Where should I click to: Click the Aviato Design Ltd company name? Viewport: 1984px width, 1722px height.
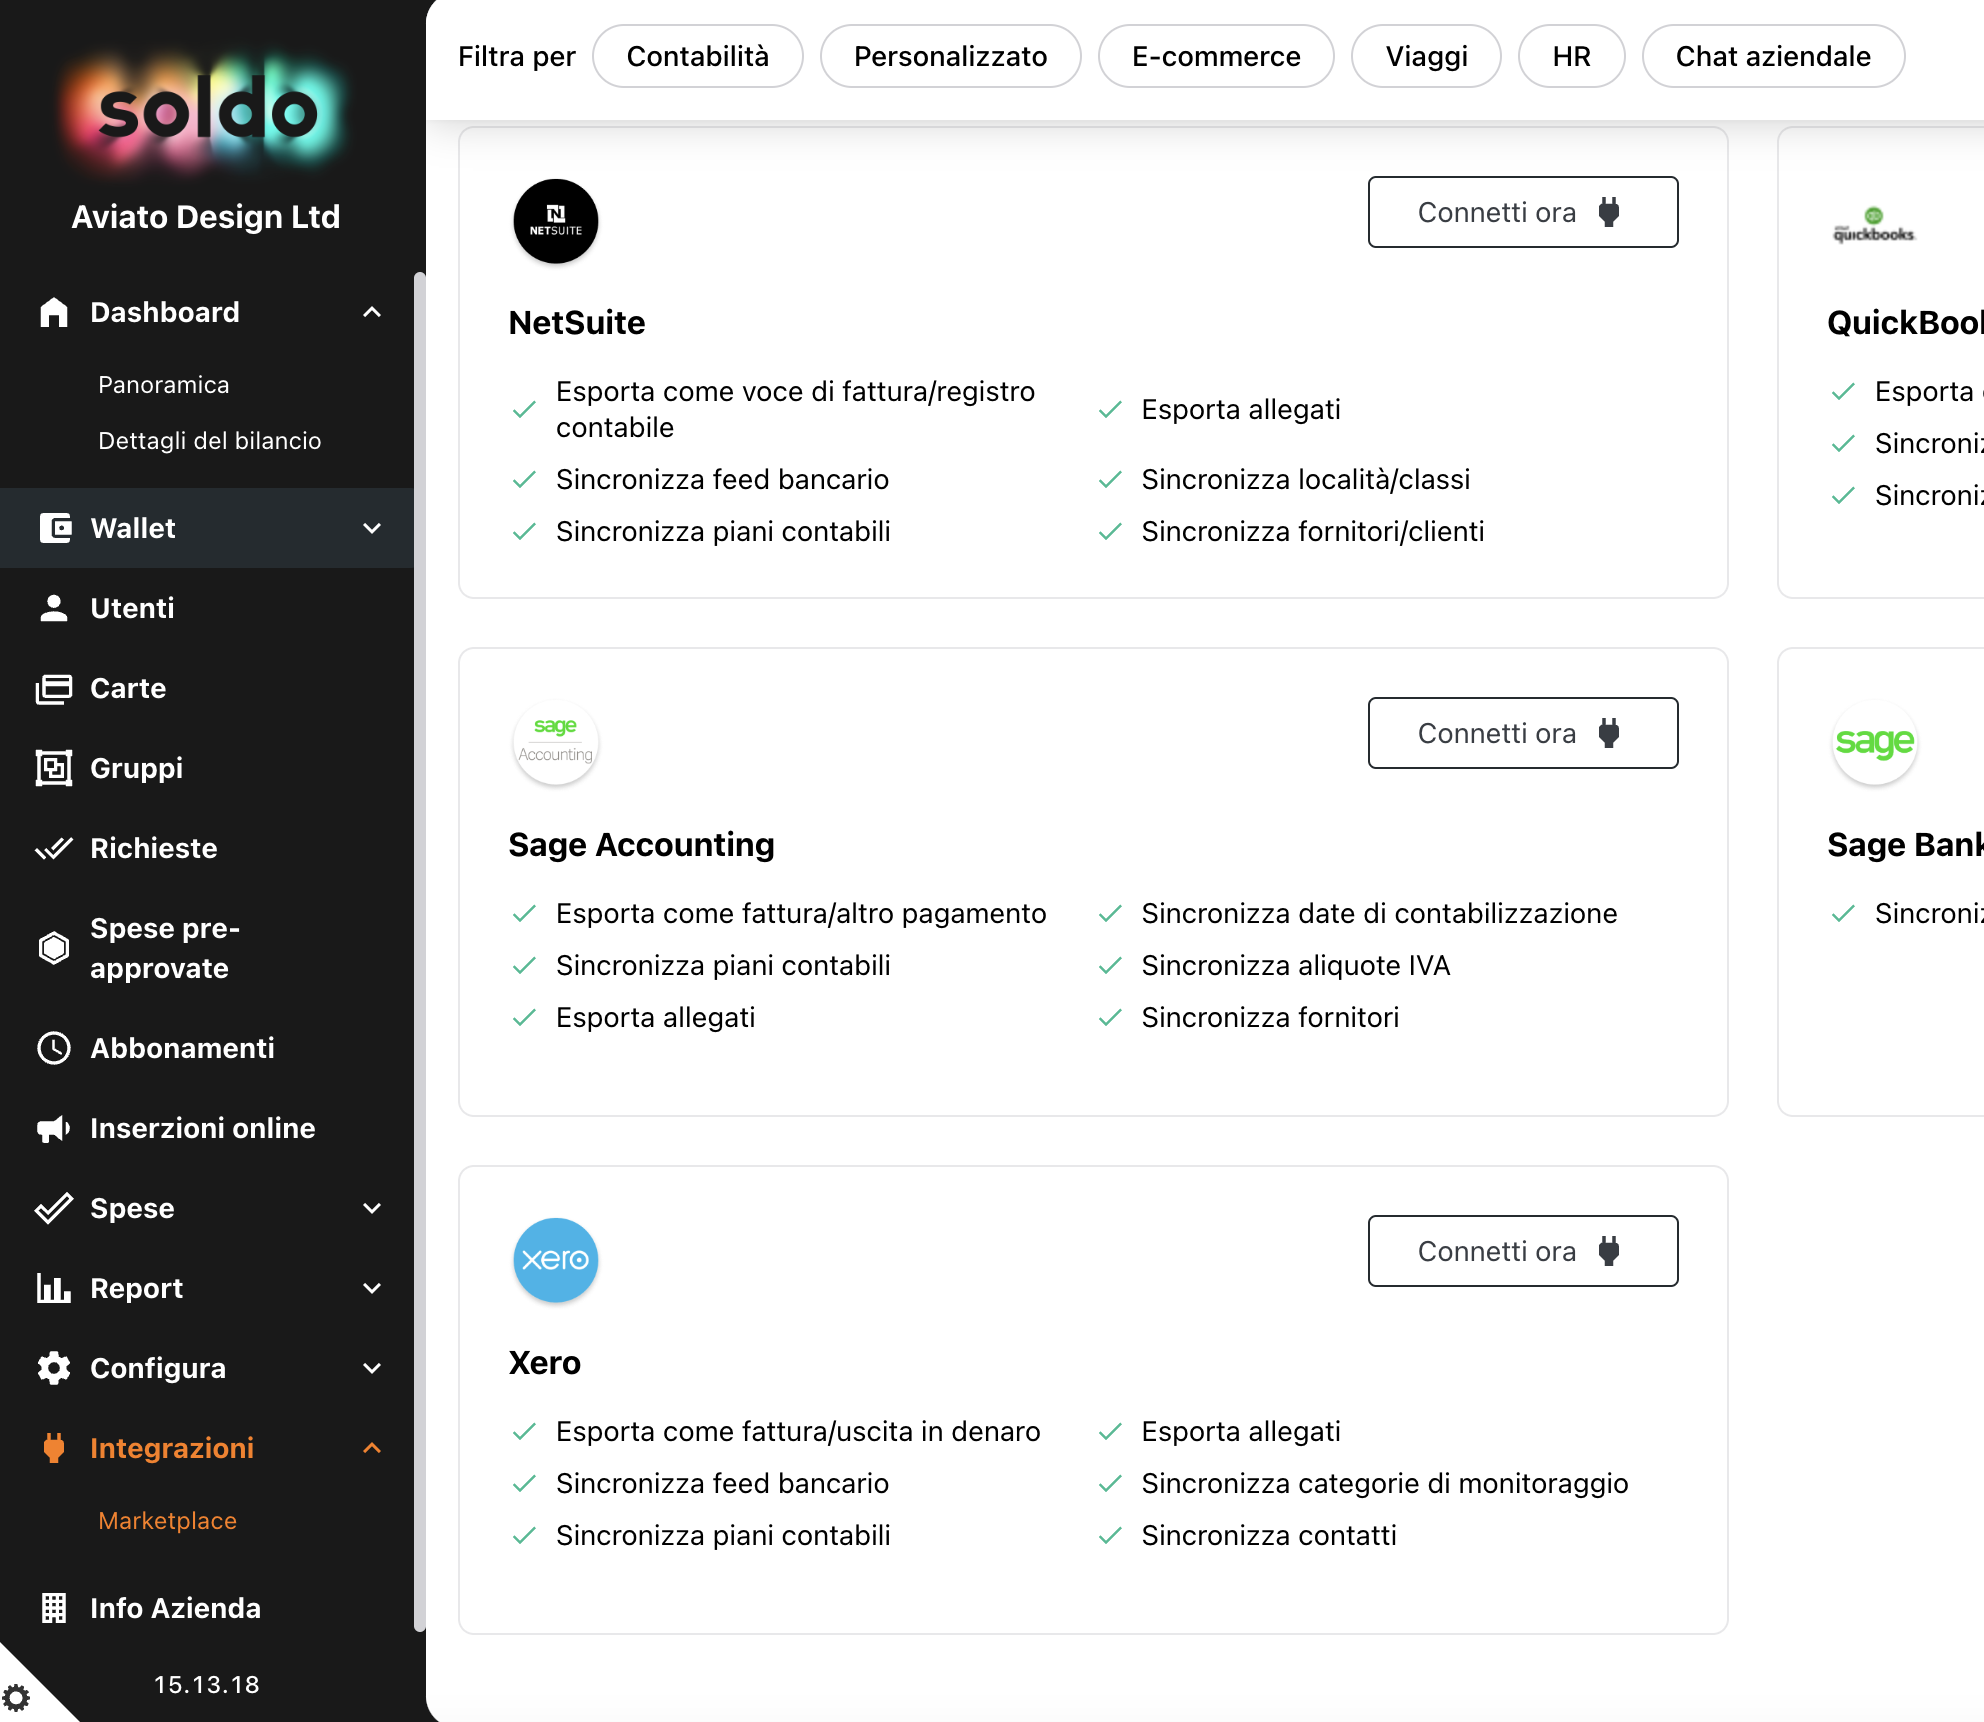[206, 217]
